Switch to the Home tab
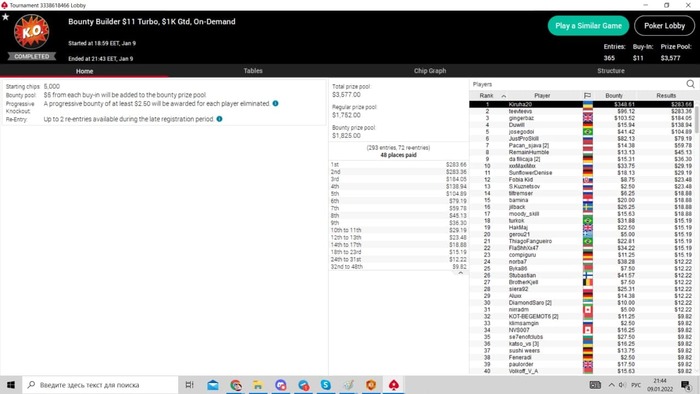Image resolution: width=700 pixels, height=394 pixels. click(x=84, y=71)
